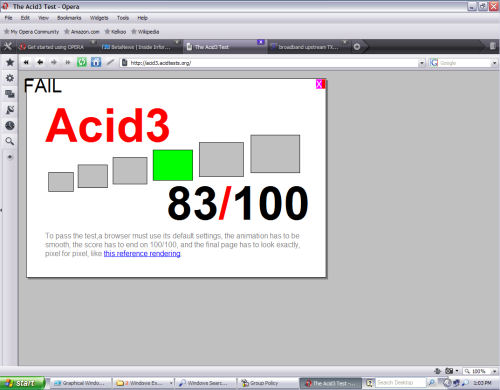The image size is (500, 390).
Task: Click The Acid3 Test taskbar button
Action: (x=331, y=383)
